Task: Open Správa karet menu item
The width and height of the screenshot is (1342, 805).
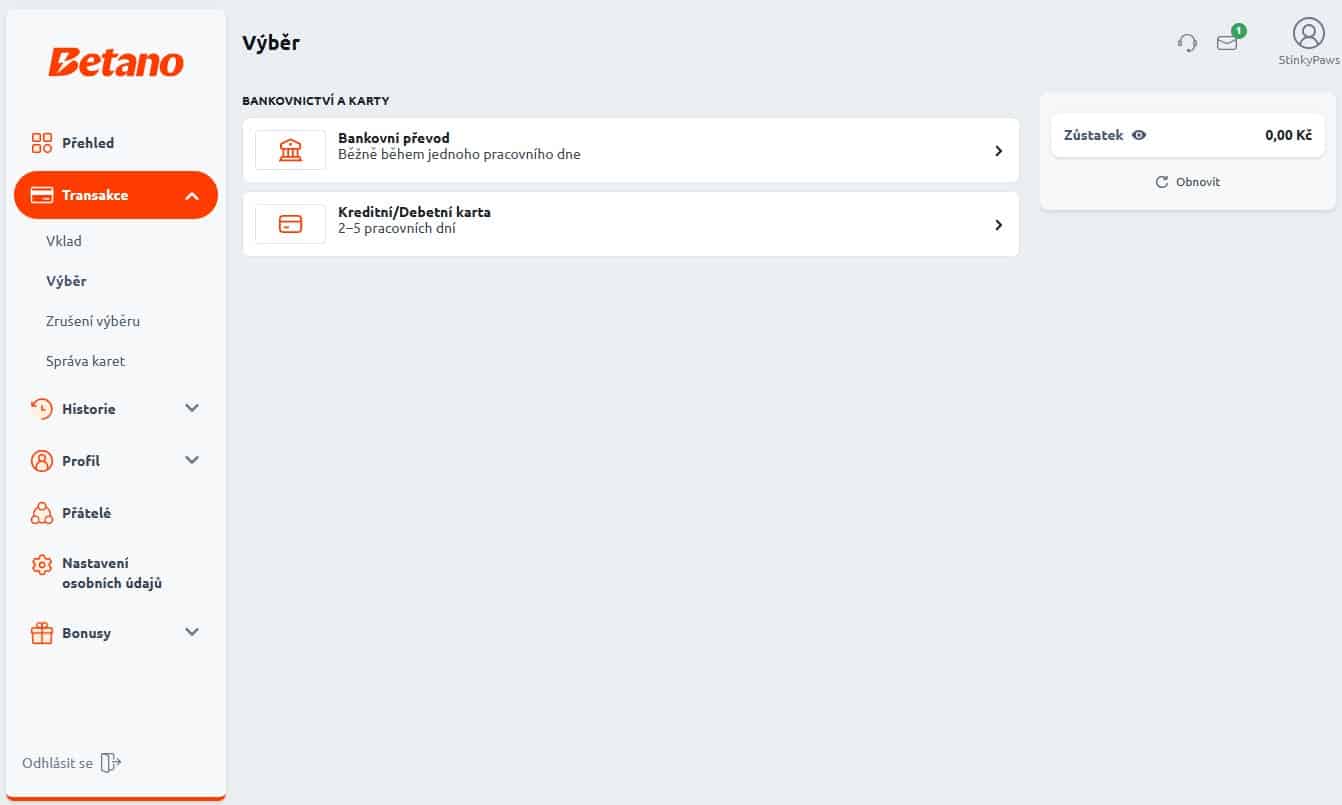Action: 85,361
